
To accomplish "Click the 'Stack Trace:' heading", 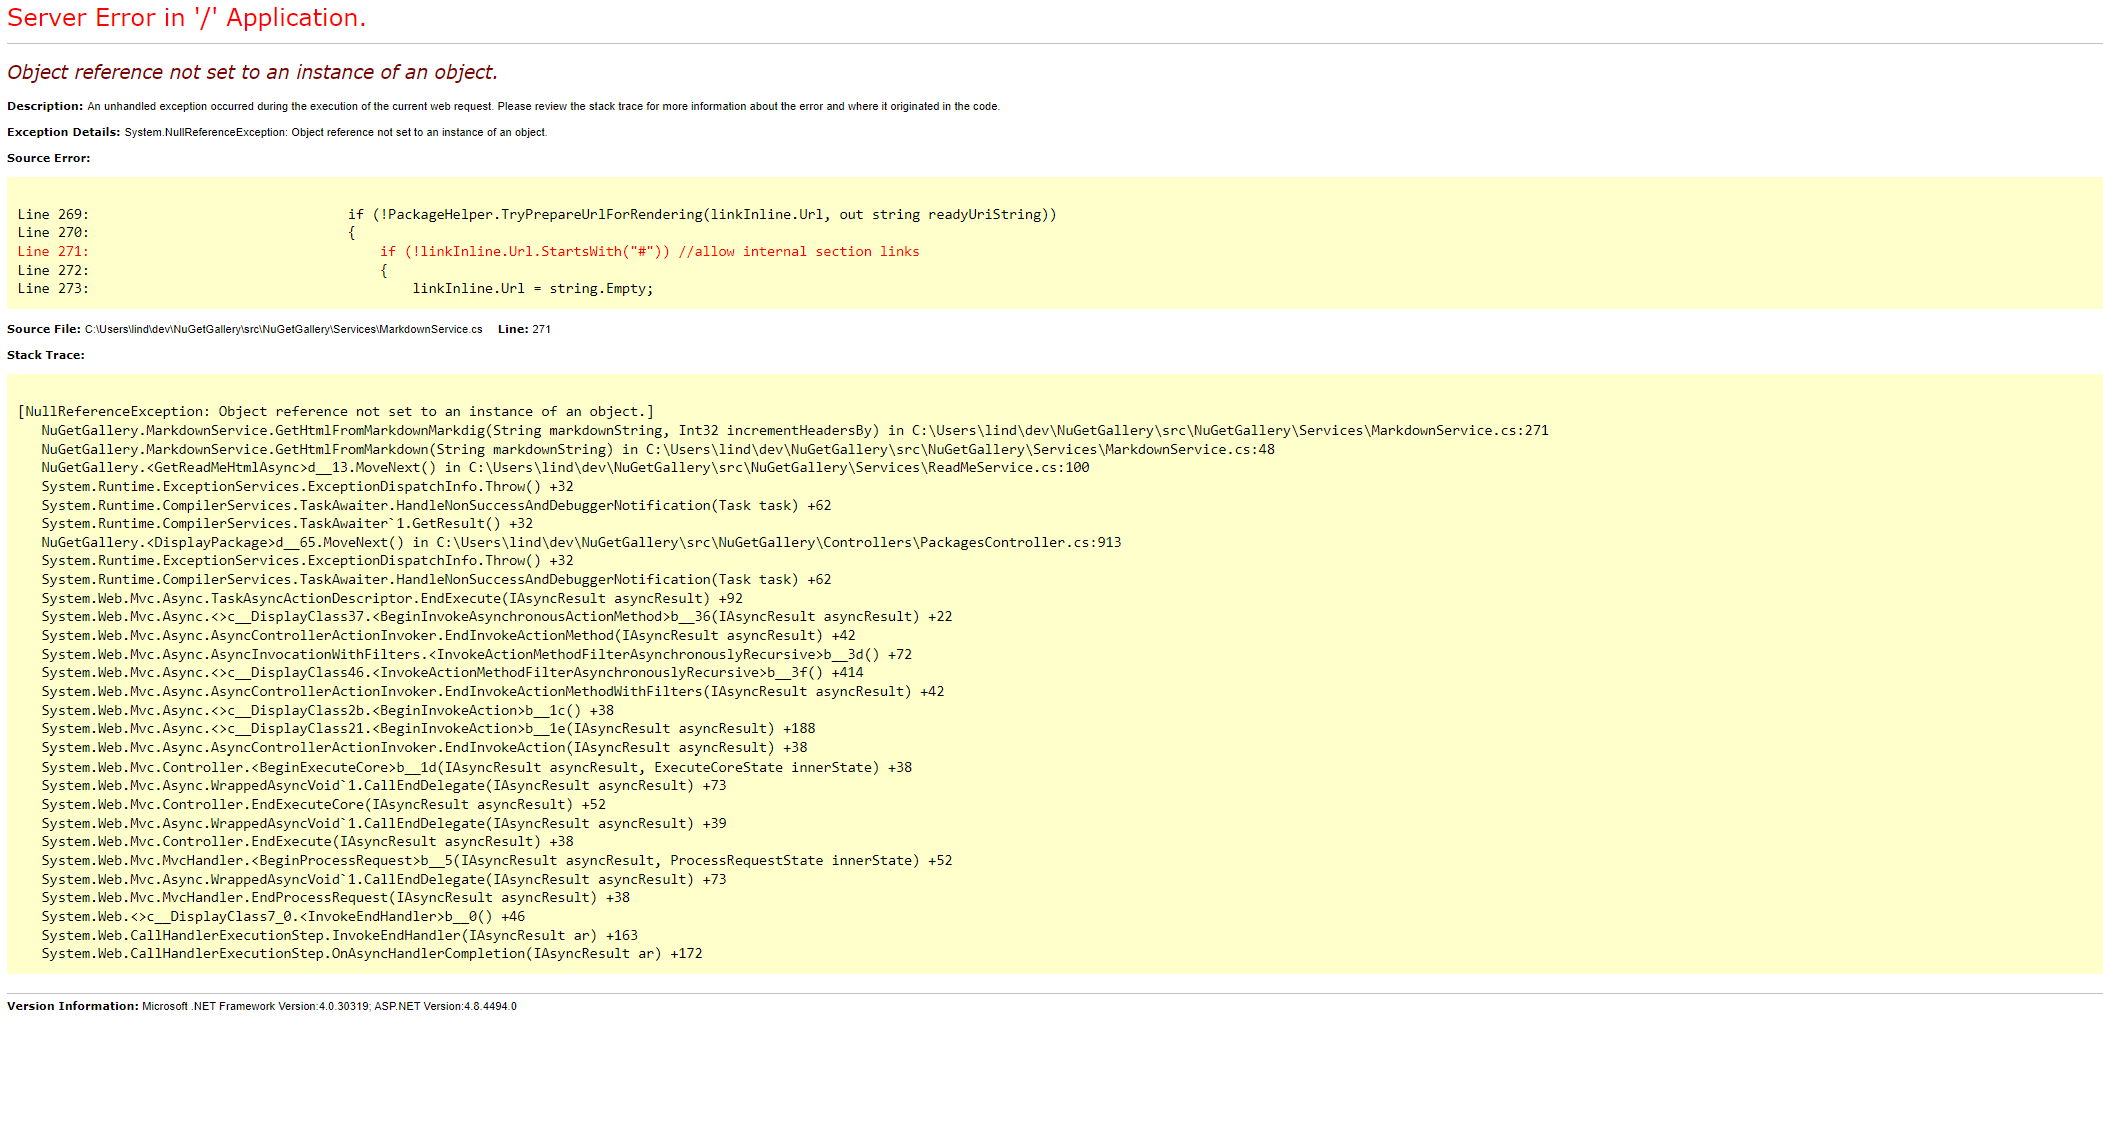I will 44,354.
